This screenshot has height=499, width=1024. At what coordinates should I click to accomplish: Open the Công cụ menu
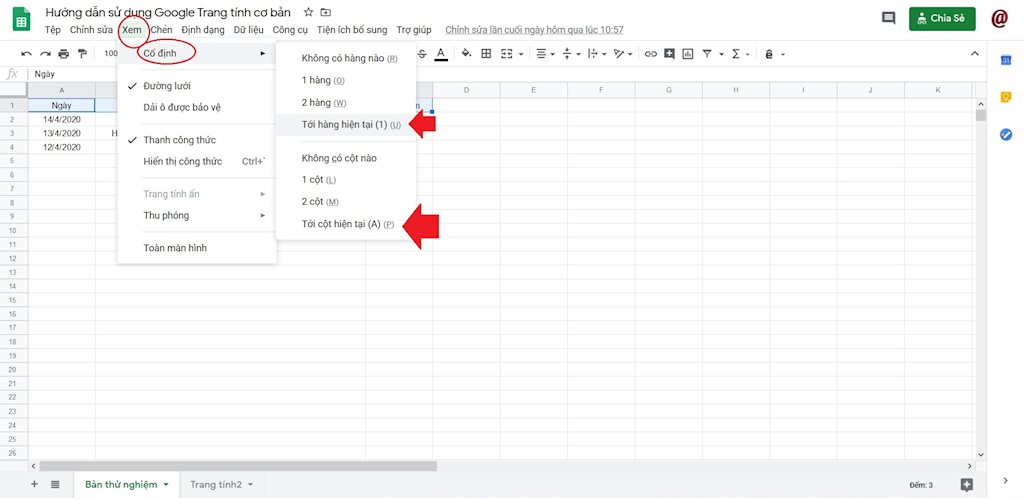click(290, 30)
